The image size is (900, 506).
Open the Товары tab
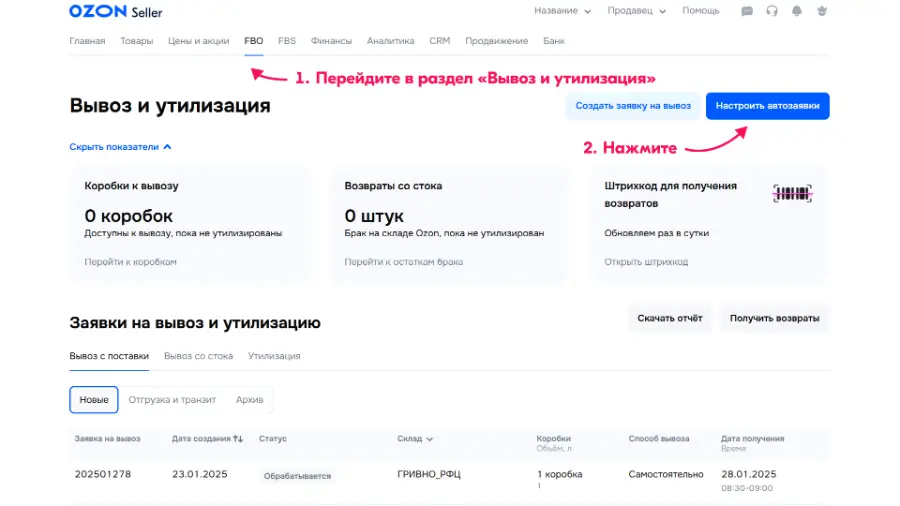click(137, 41)
